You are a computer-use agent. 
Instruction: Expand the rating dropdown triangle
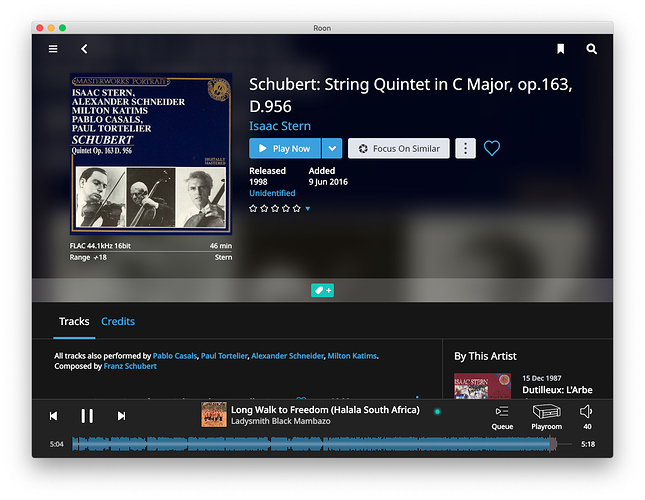[308, 209]
